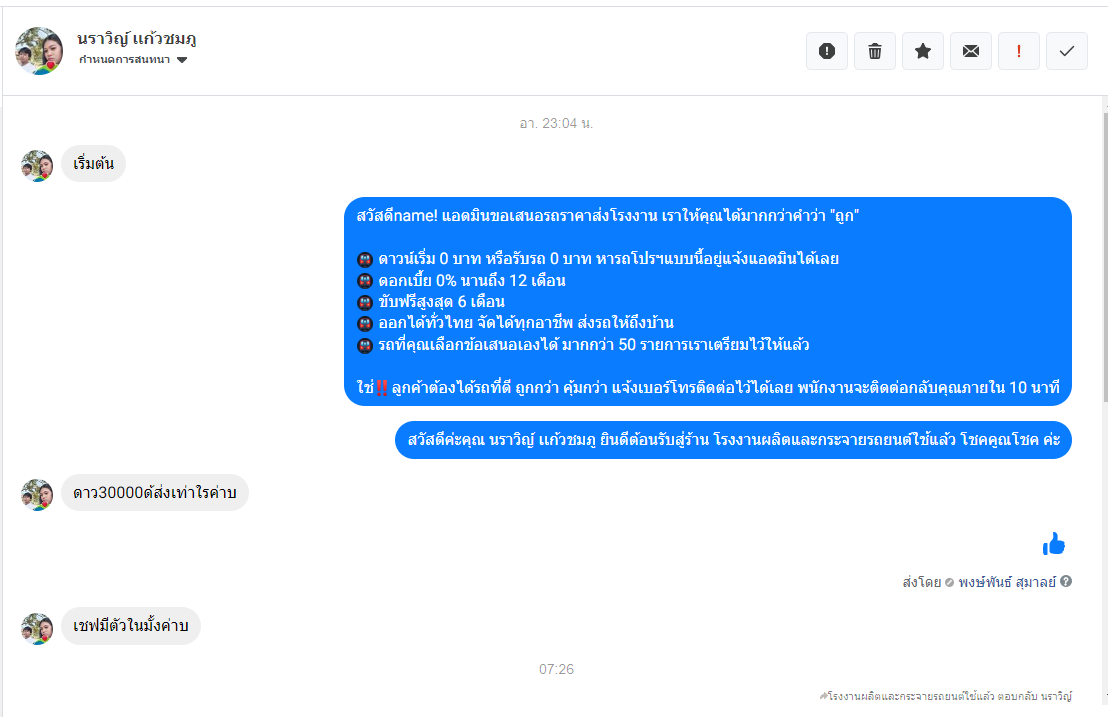Mark conversation unread with envelope icon
This screenshot has width=1108, height=717.
pyautogui.click(x=971, y=51)
